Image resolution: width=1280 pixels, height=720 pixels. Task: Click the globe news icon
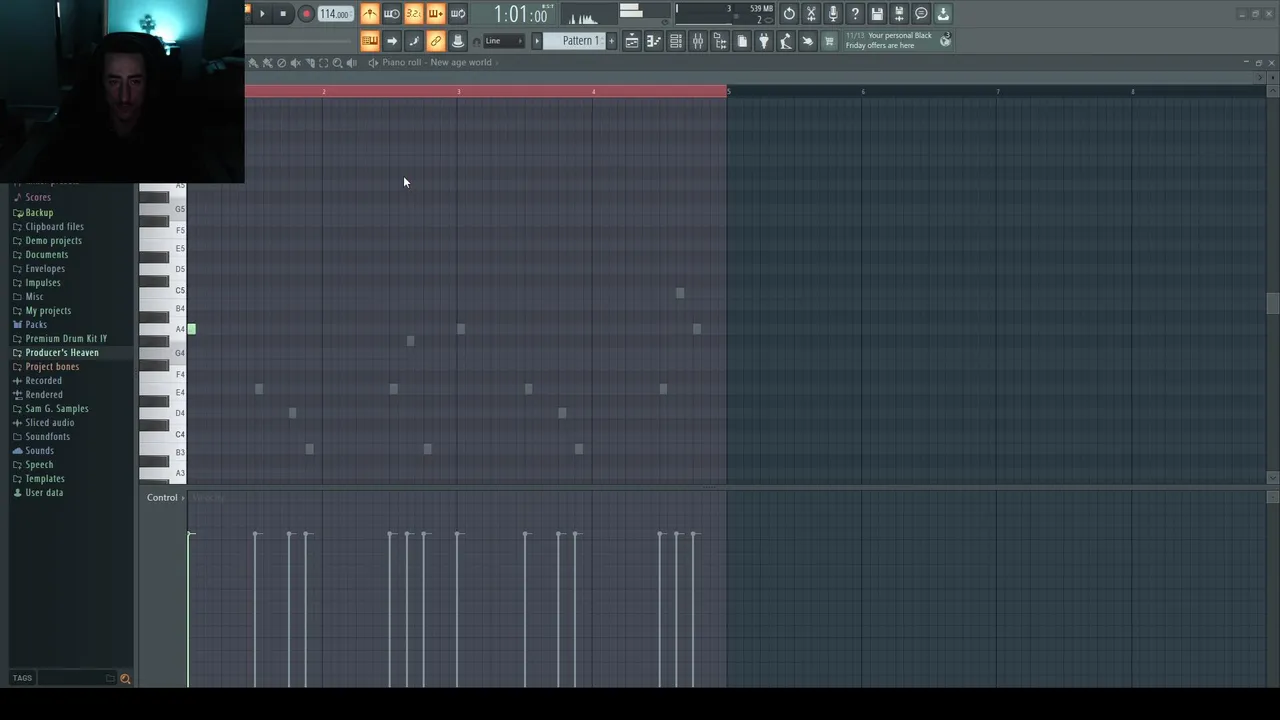pyautogui.click(x=945, y=40)
